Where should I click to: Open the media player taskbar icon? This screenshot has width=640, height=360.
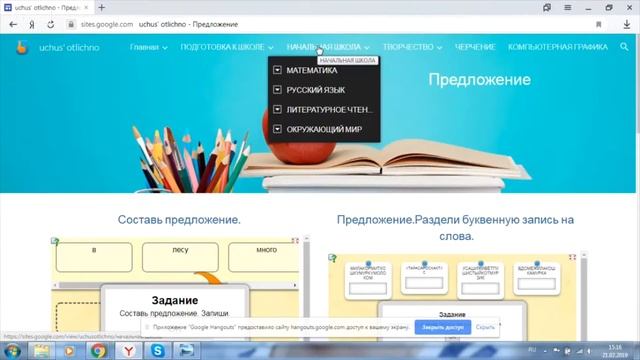point(69,351)
